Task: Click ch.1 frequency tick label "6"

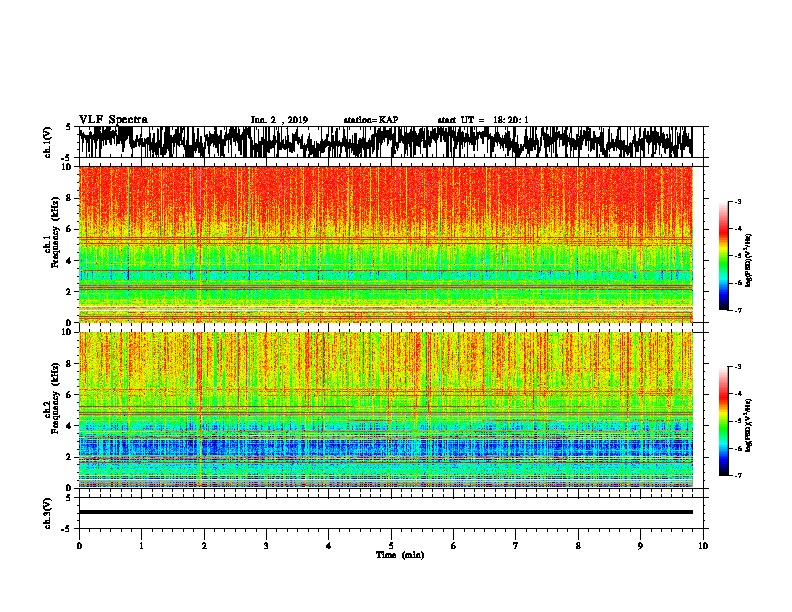Action: point(69,230)
